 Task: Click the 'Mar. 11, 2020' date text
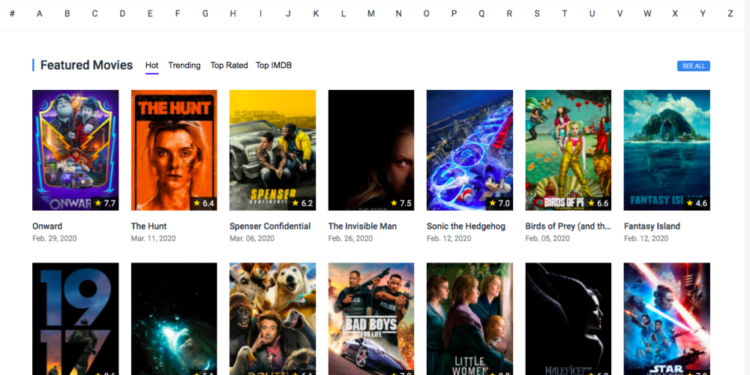tap(154, 238)
